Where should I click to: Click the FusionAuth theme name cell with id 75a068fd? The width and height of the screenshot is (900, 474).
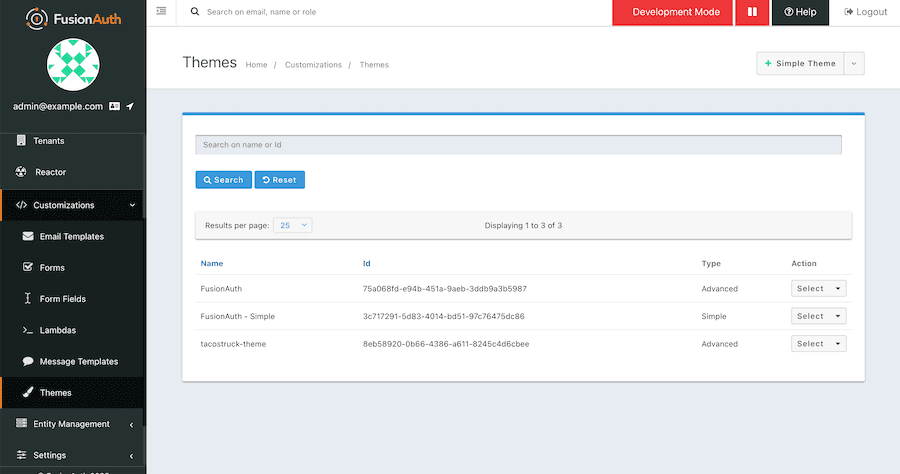pyautogui.click(x=221, y=289)
